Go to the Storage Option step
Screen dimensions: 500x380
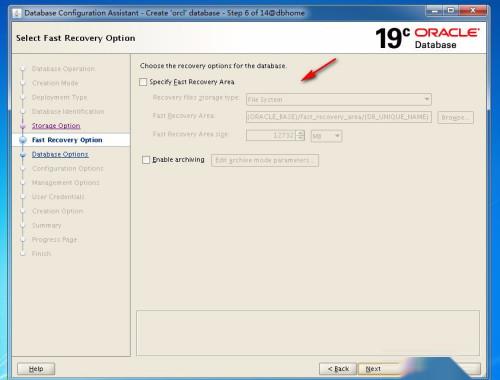pyautogui.click(x=56, y=126)
